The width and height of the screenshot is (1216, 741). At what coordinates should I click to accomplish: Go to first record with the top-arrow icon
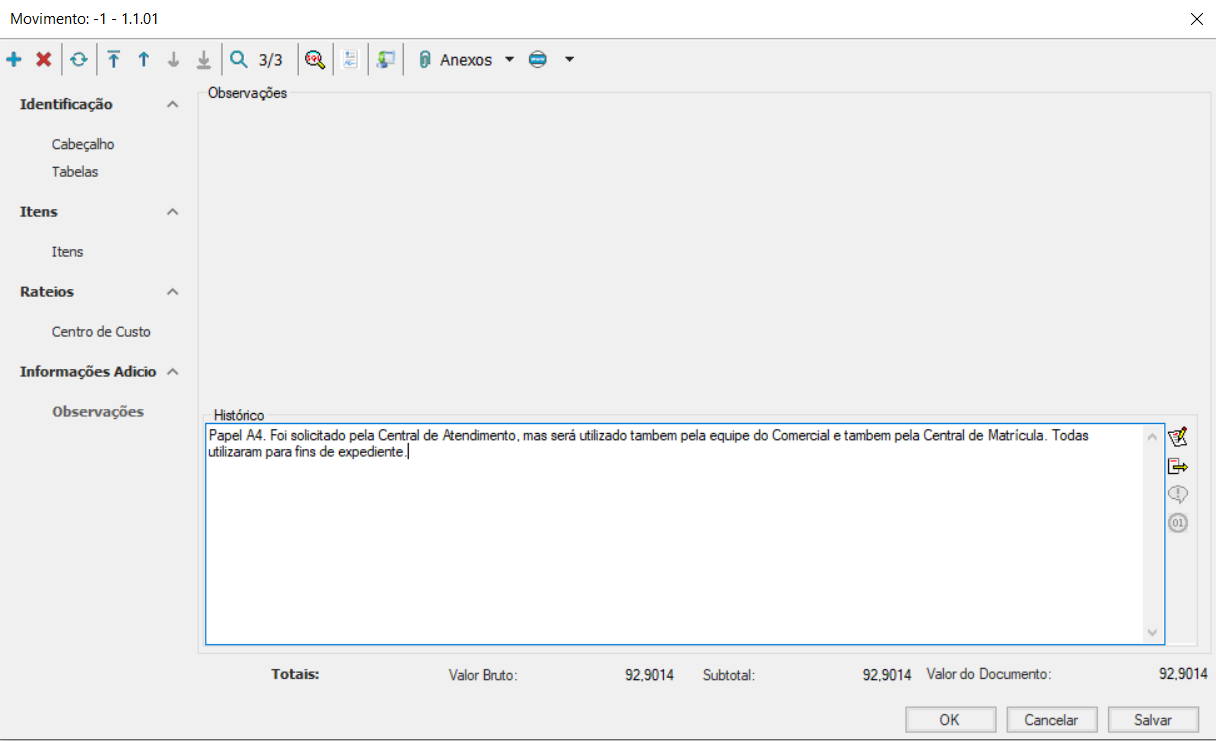114,60
